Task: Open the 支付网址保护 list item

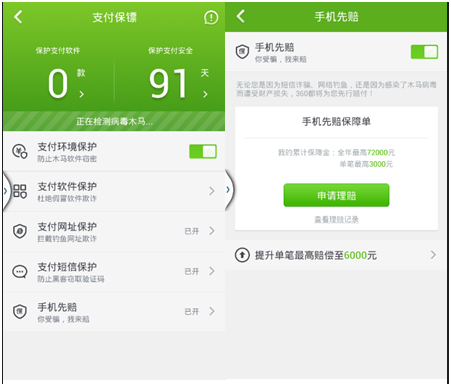Action: [x=114, y=231]
